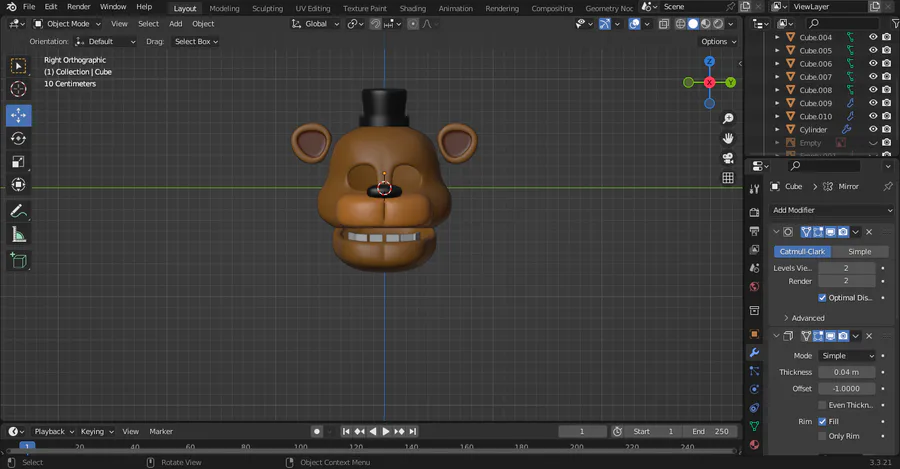Screen dimensions: 900x469
Task: Expand the Advanced subdivision section
Action: 808,318
